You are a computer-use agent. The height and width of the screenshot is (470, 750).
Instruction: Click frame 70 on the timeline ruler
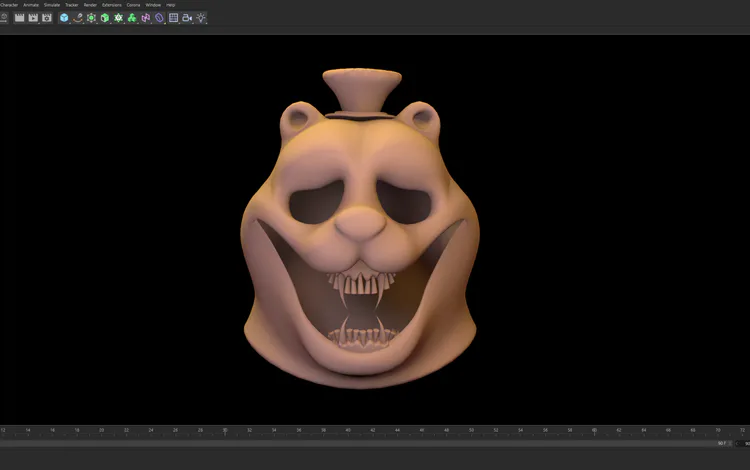coord(717,430)
